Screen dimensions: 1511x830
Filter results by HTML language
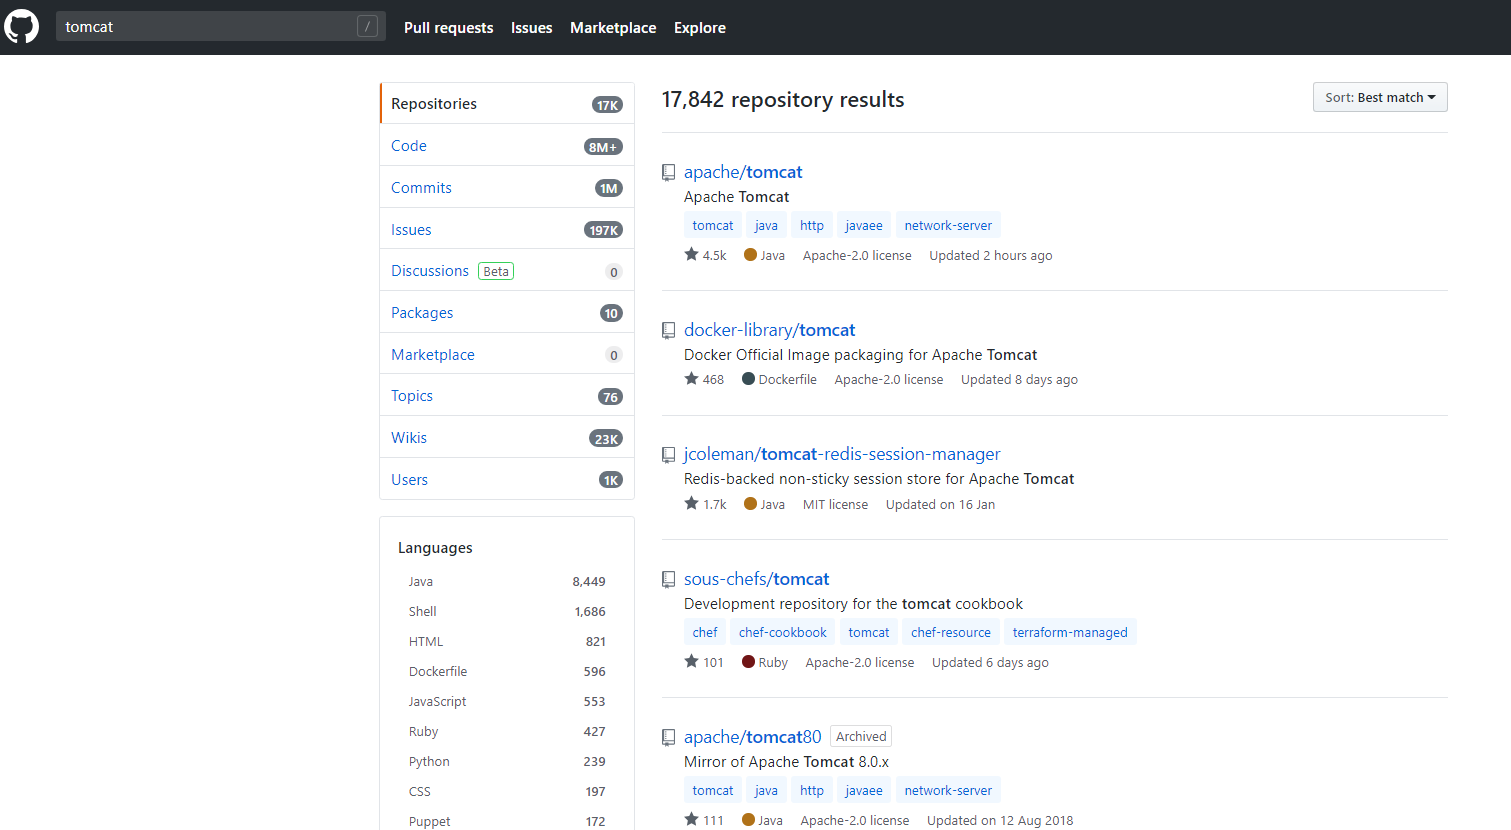tap(507, 642)
